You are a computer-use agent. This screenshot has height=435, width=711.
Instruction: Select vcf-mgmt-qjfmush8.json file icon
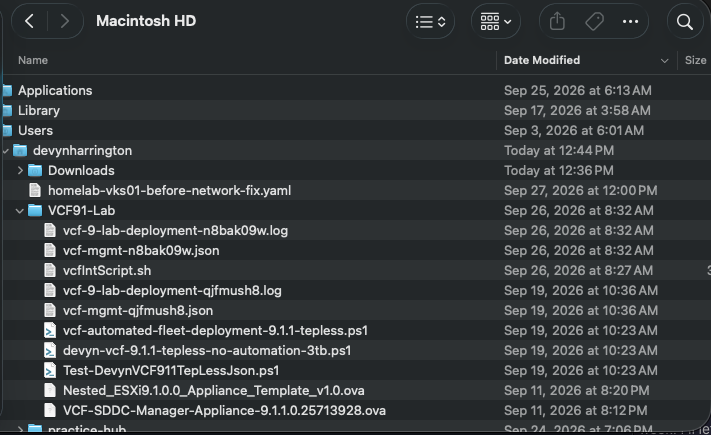coord(50,310)
